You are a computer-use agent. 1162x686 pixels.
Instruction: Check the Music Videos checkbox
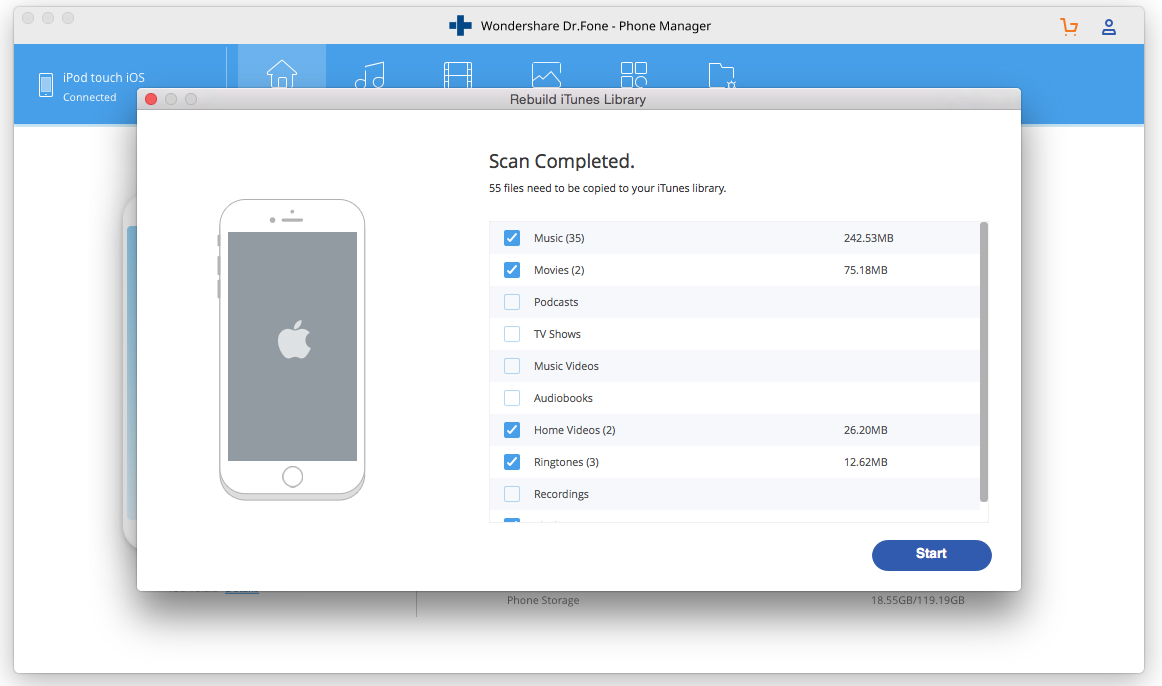pyautogui.click(x=512, y=365)
